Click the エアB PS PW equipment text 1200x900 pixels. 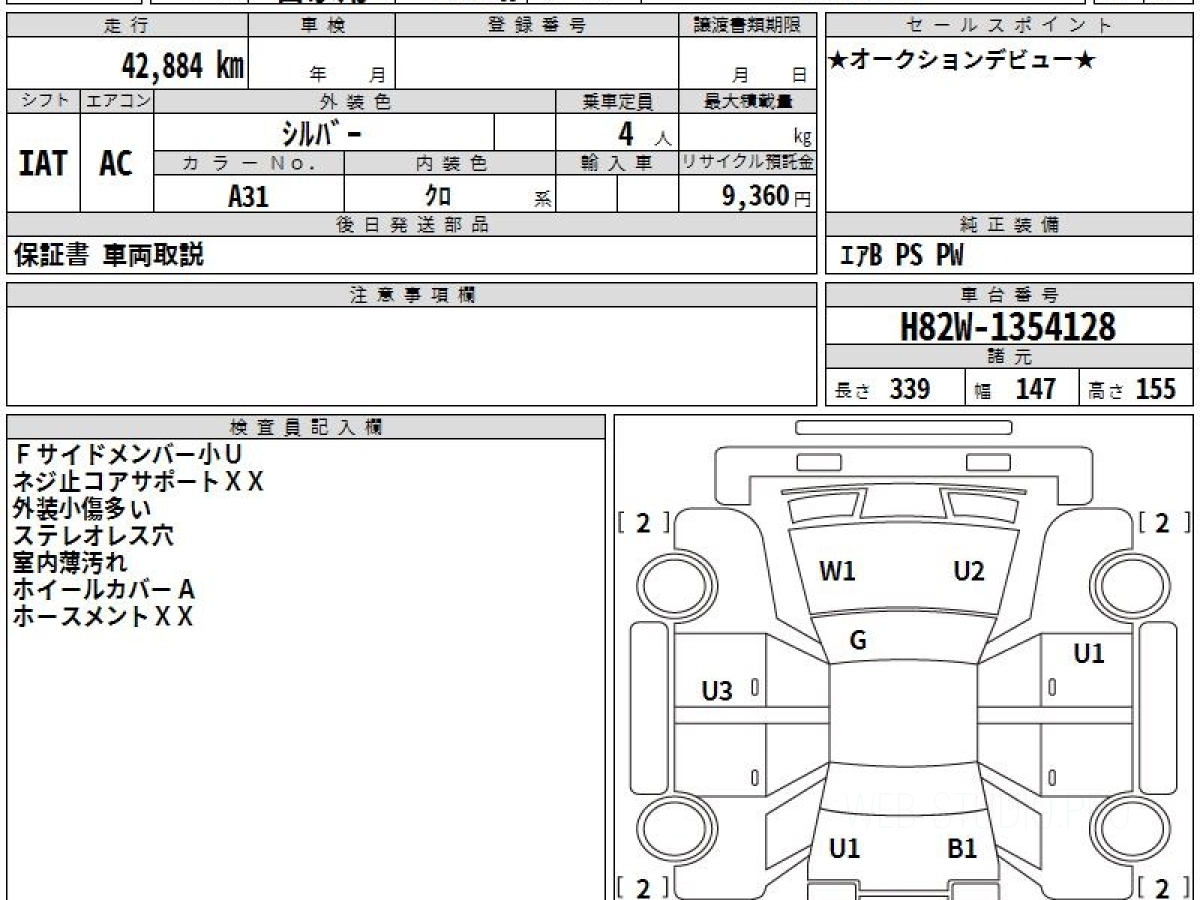coord(901,256)
